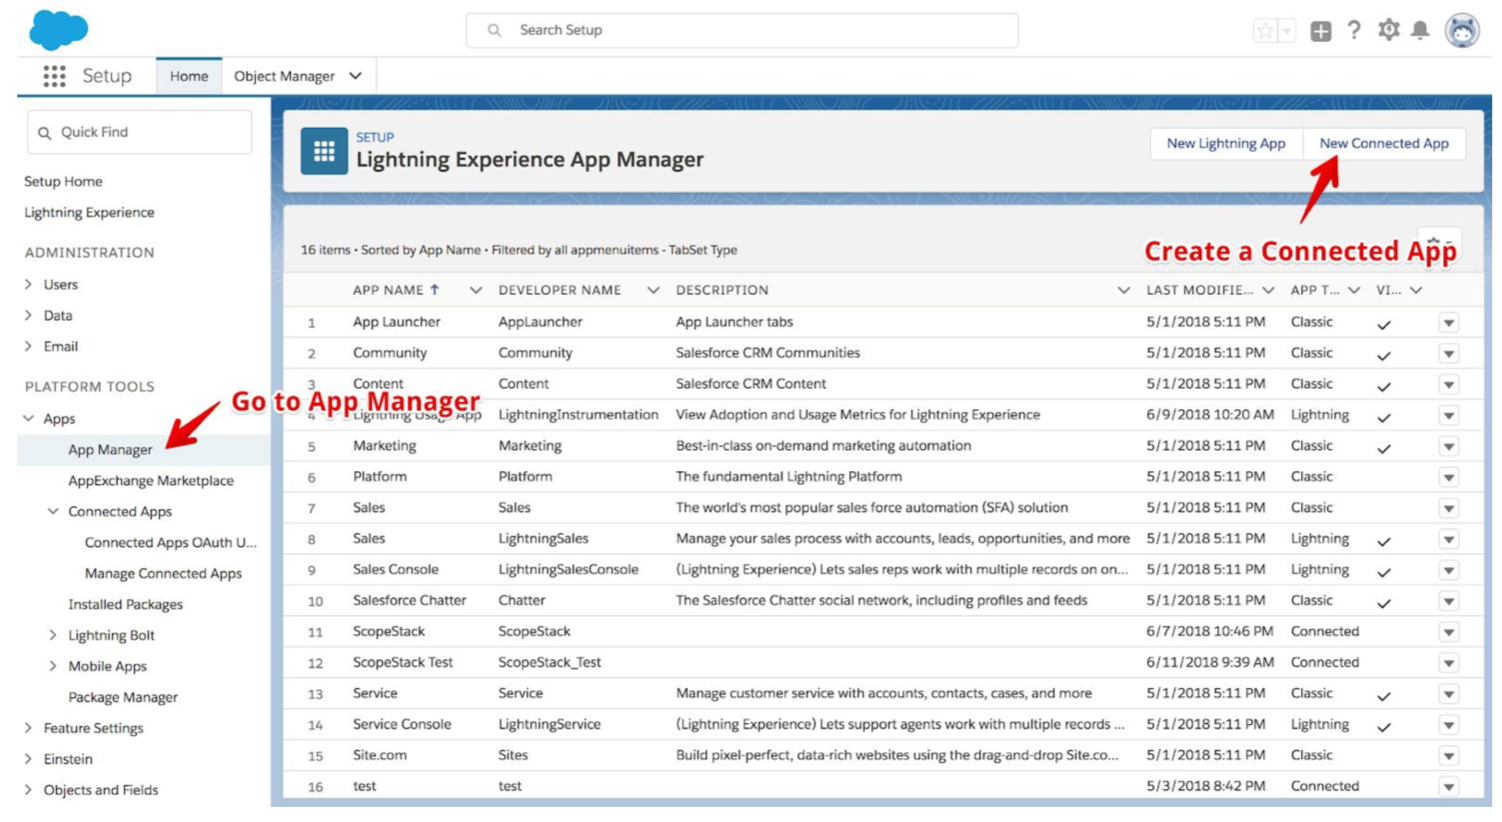Open the App Type column menu chevron
The height and width of the screenshot is (822, 1502).
pos(1354,290)
